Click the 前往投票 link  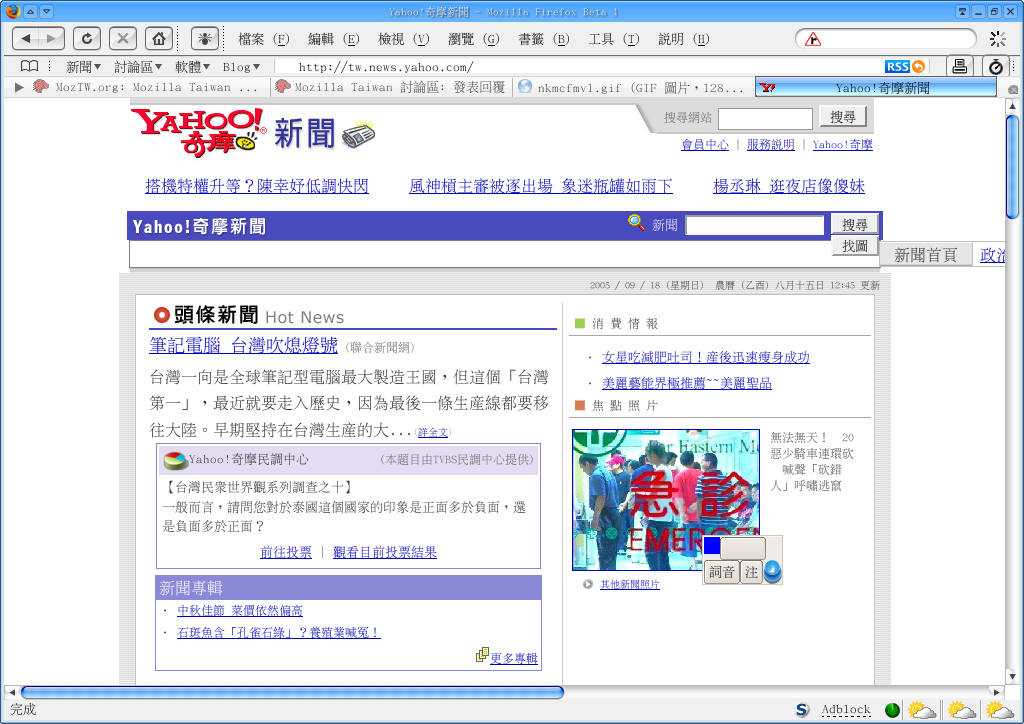coord(286,552)
